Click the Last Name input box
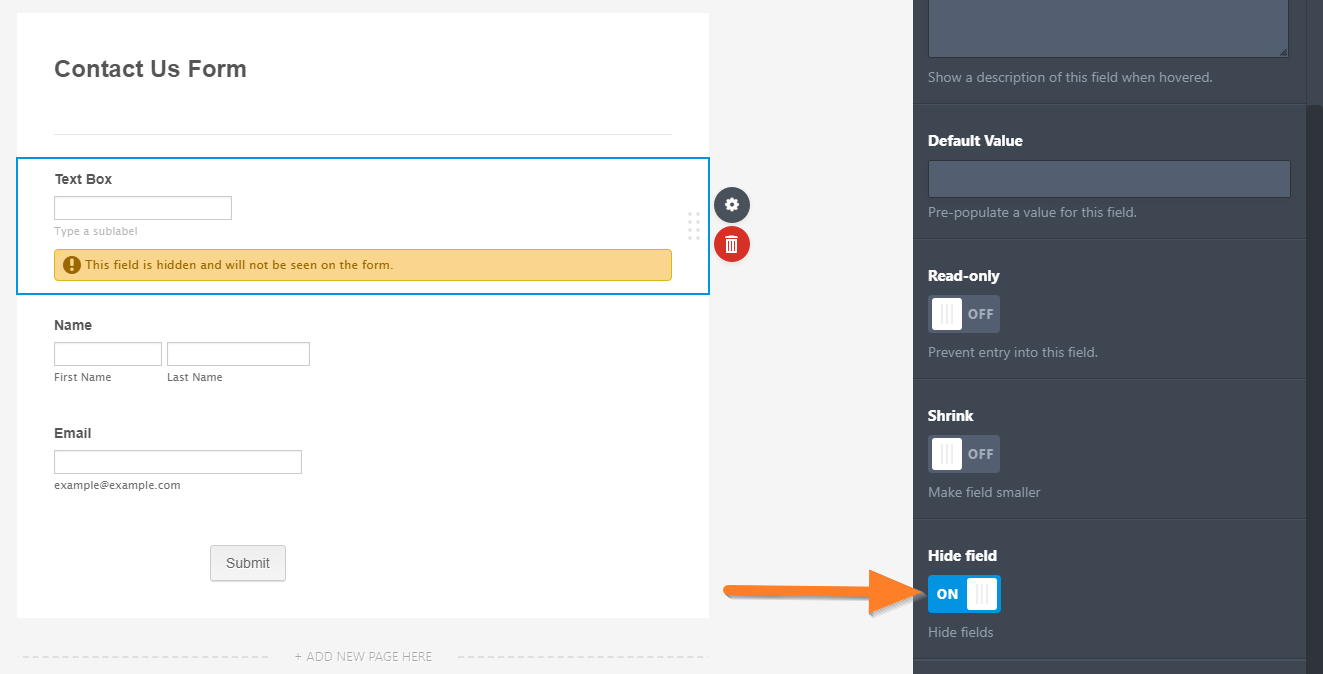This screenshot has height=674, width=1323. 238,354
